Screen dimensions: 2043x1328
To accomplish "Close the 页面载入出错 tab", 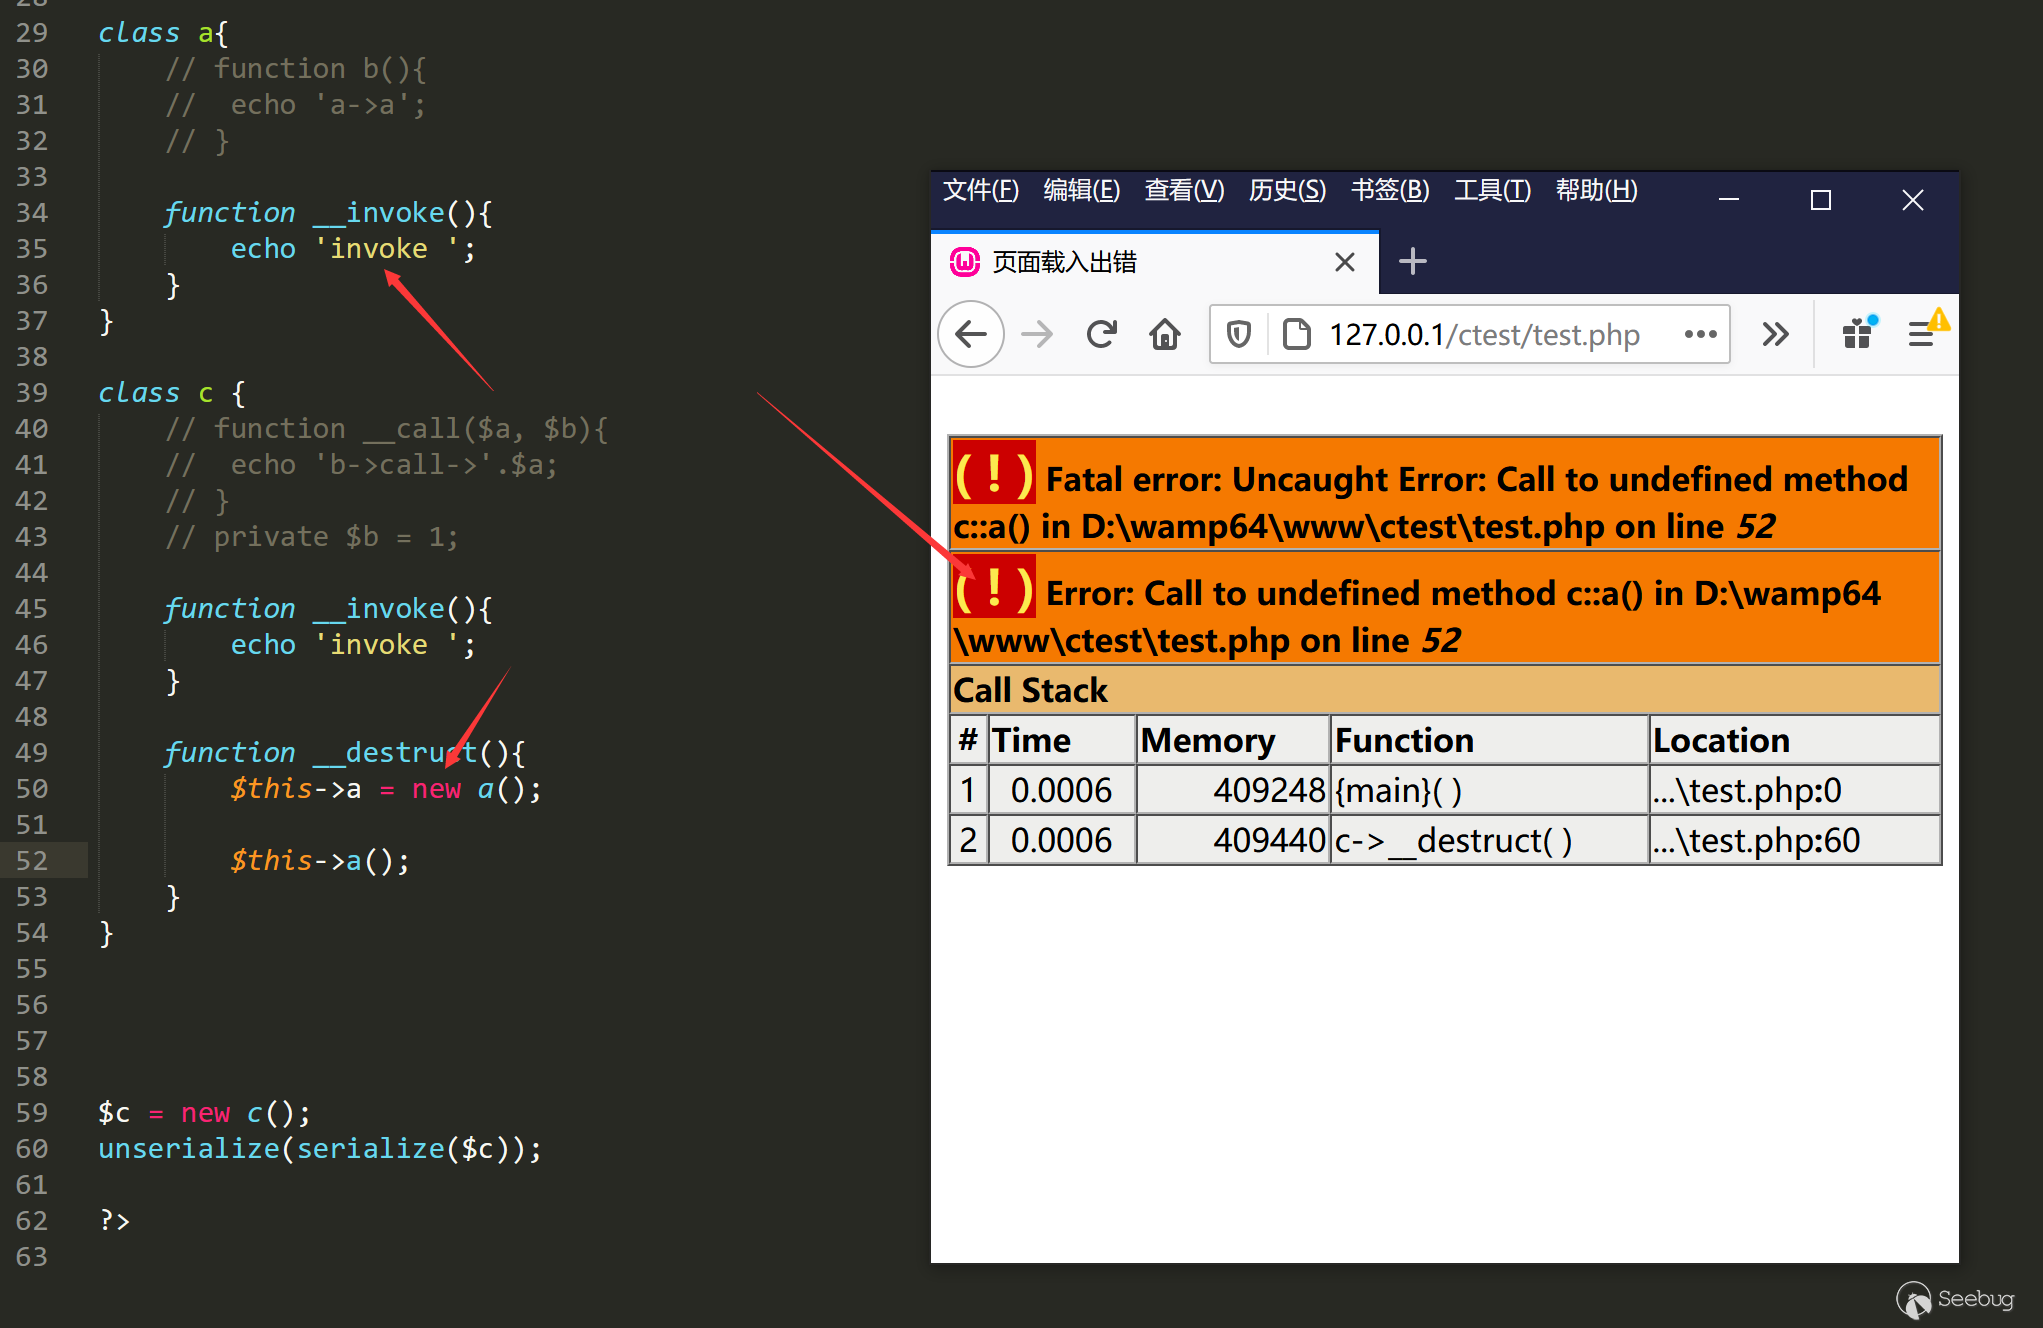I will click(x=1345, y=263).
